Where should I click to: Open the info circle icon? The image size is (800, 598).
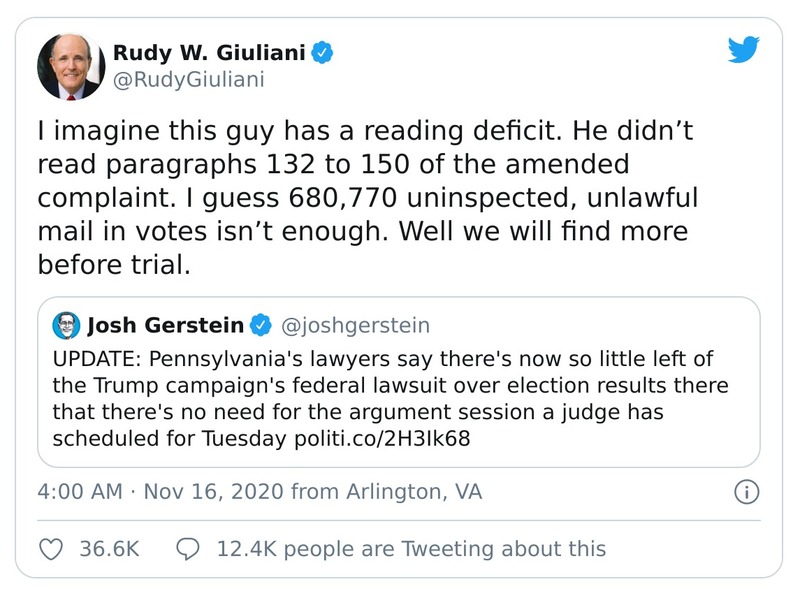(x=746, y=492)
